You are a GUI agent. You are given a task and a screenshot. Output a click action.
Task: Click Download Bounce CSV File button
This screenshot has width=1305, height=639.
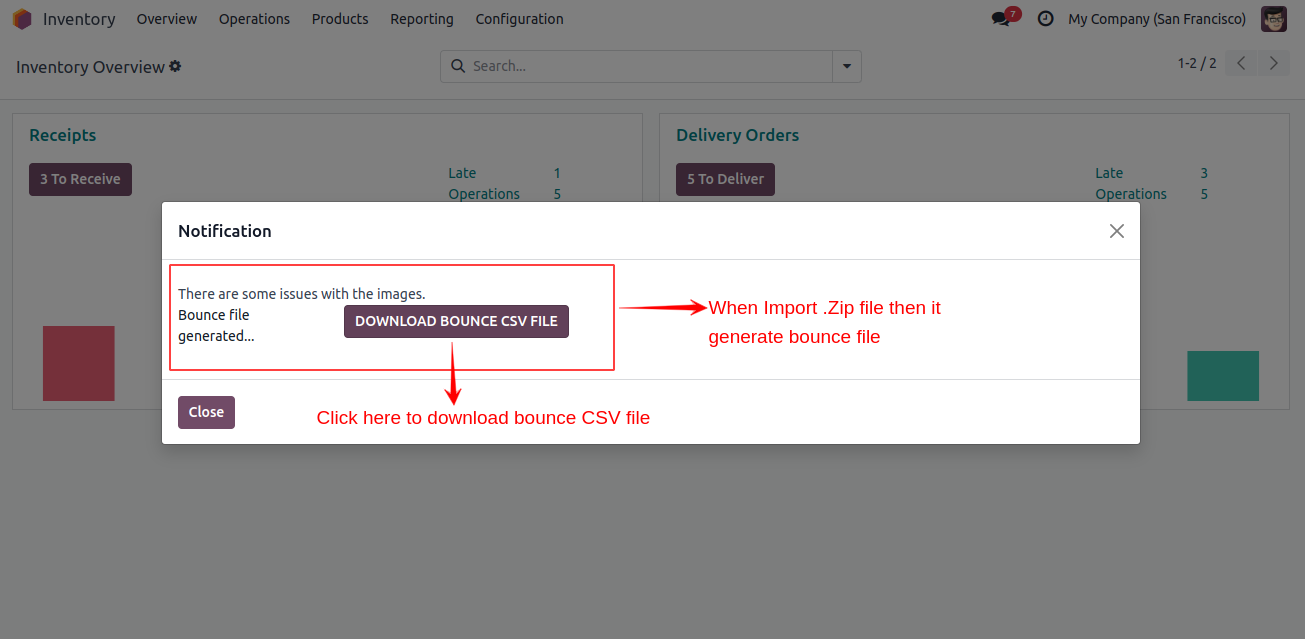point(456,321)
